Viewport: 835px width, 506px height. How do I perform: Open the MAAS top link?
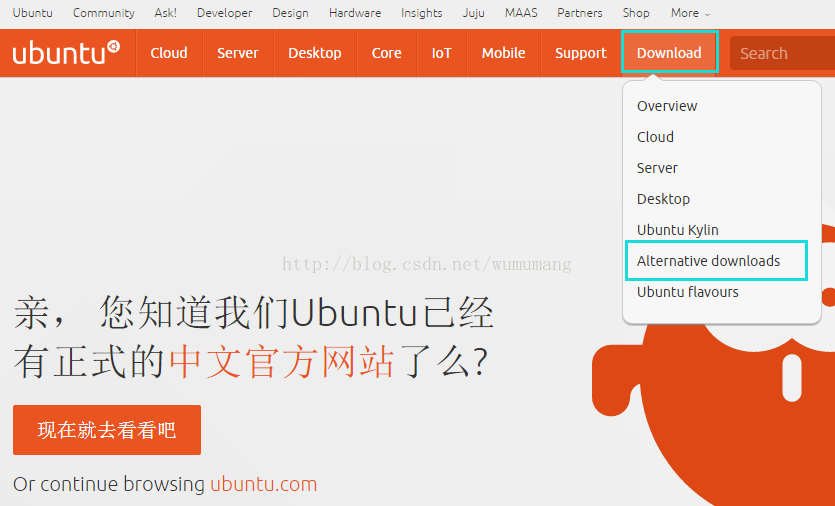[521, 13]
